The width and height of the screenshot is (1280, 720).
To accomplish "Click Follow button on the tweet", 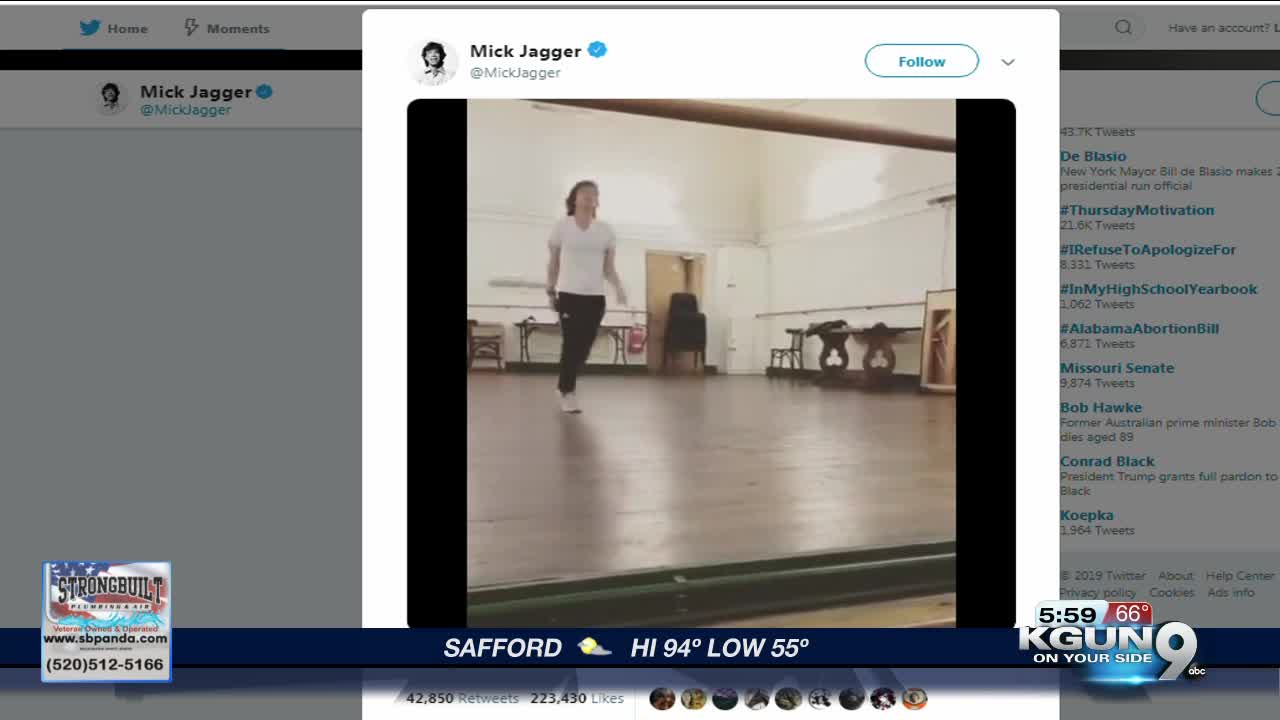I will 921,61.
